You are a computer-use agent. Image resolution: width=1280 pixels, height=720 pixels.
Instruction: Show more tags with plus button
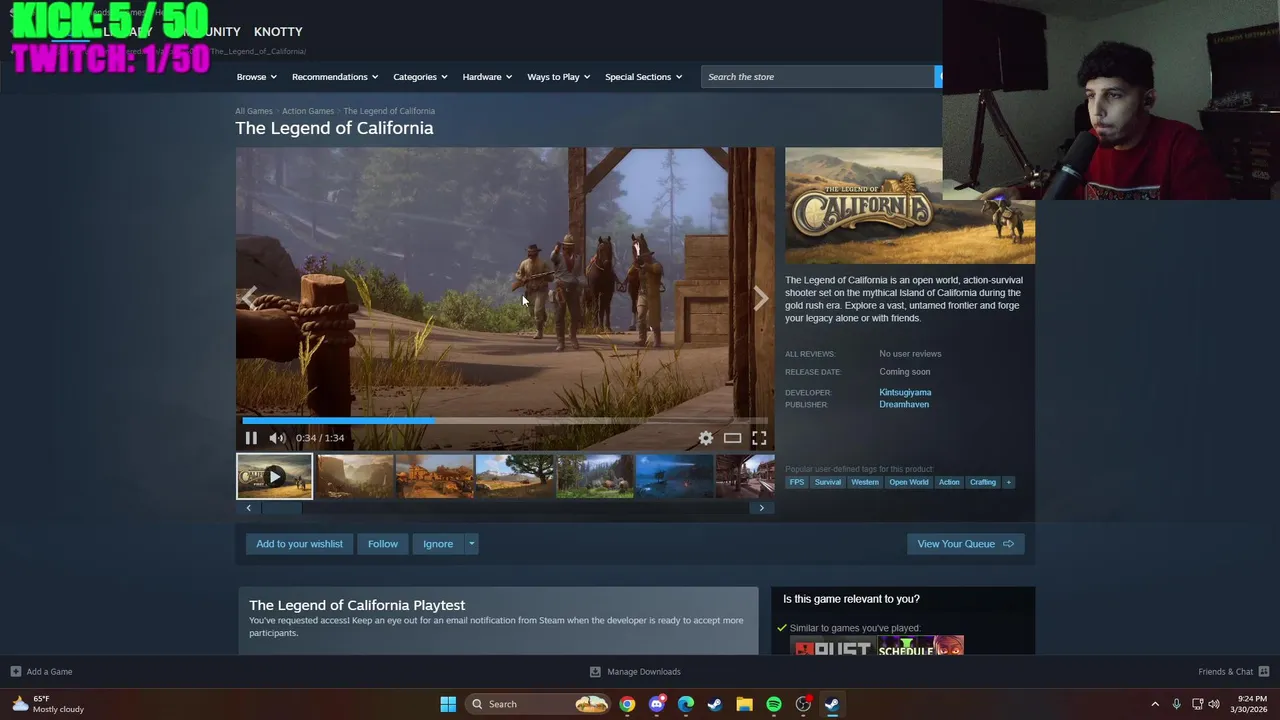(x=1008, y=482)
